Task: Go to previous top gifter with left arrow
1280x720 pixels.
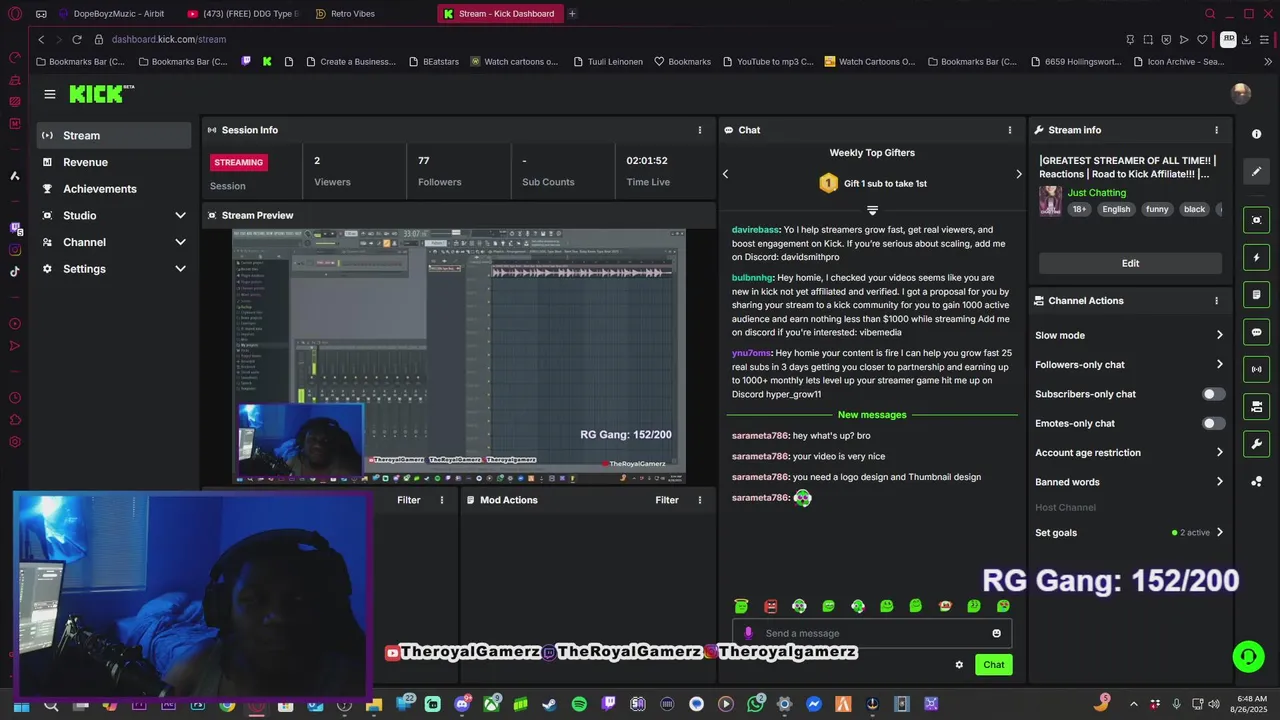Action: click(726, 174)
